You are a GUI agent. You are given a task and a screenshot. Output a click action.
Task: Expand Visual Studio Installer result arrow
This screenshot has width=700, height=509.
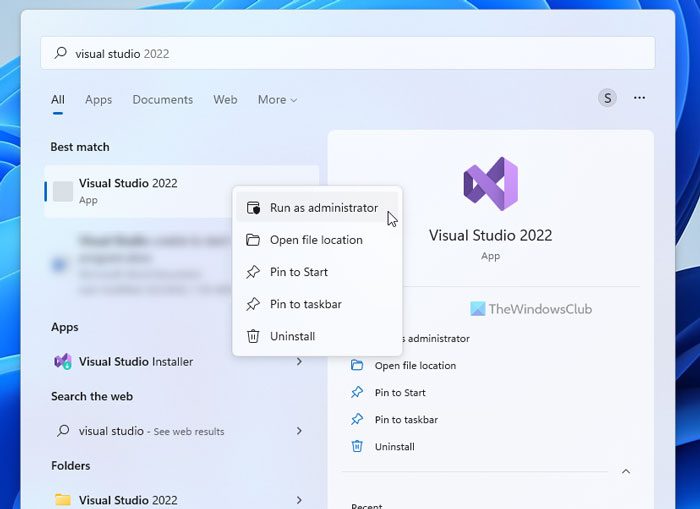coord(300,361)
